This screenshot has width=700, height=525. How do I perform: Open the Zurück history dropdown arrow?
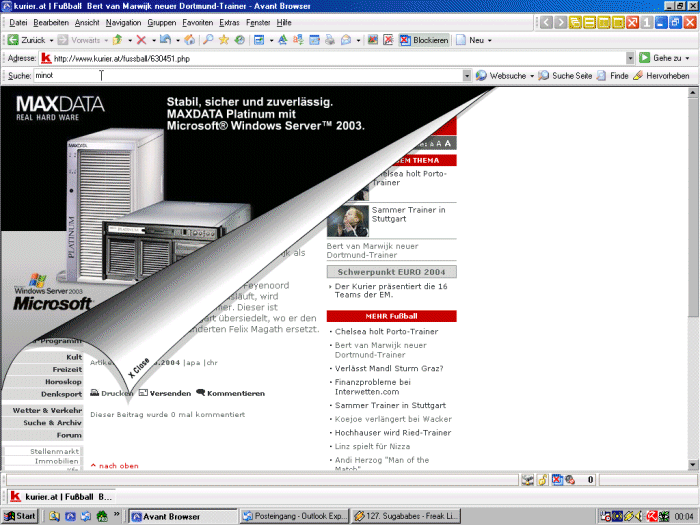click(51, 40)
